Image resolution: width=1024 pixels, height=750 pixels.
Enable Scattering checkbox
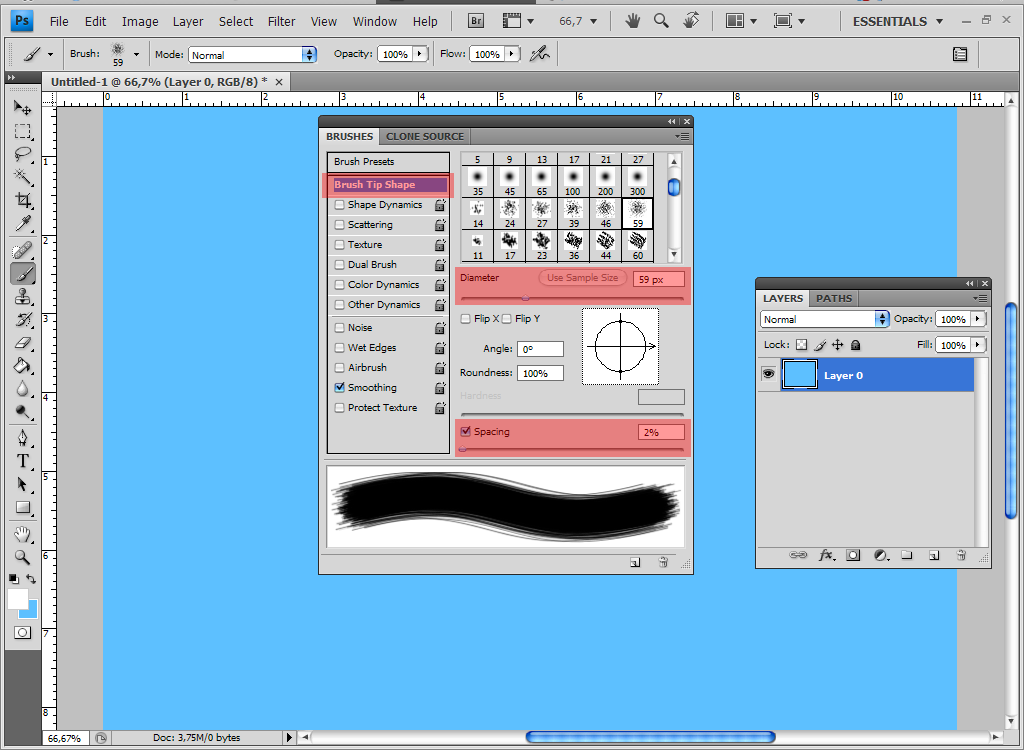point(340,225)
